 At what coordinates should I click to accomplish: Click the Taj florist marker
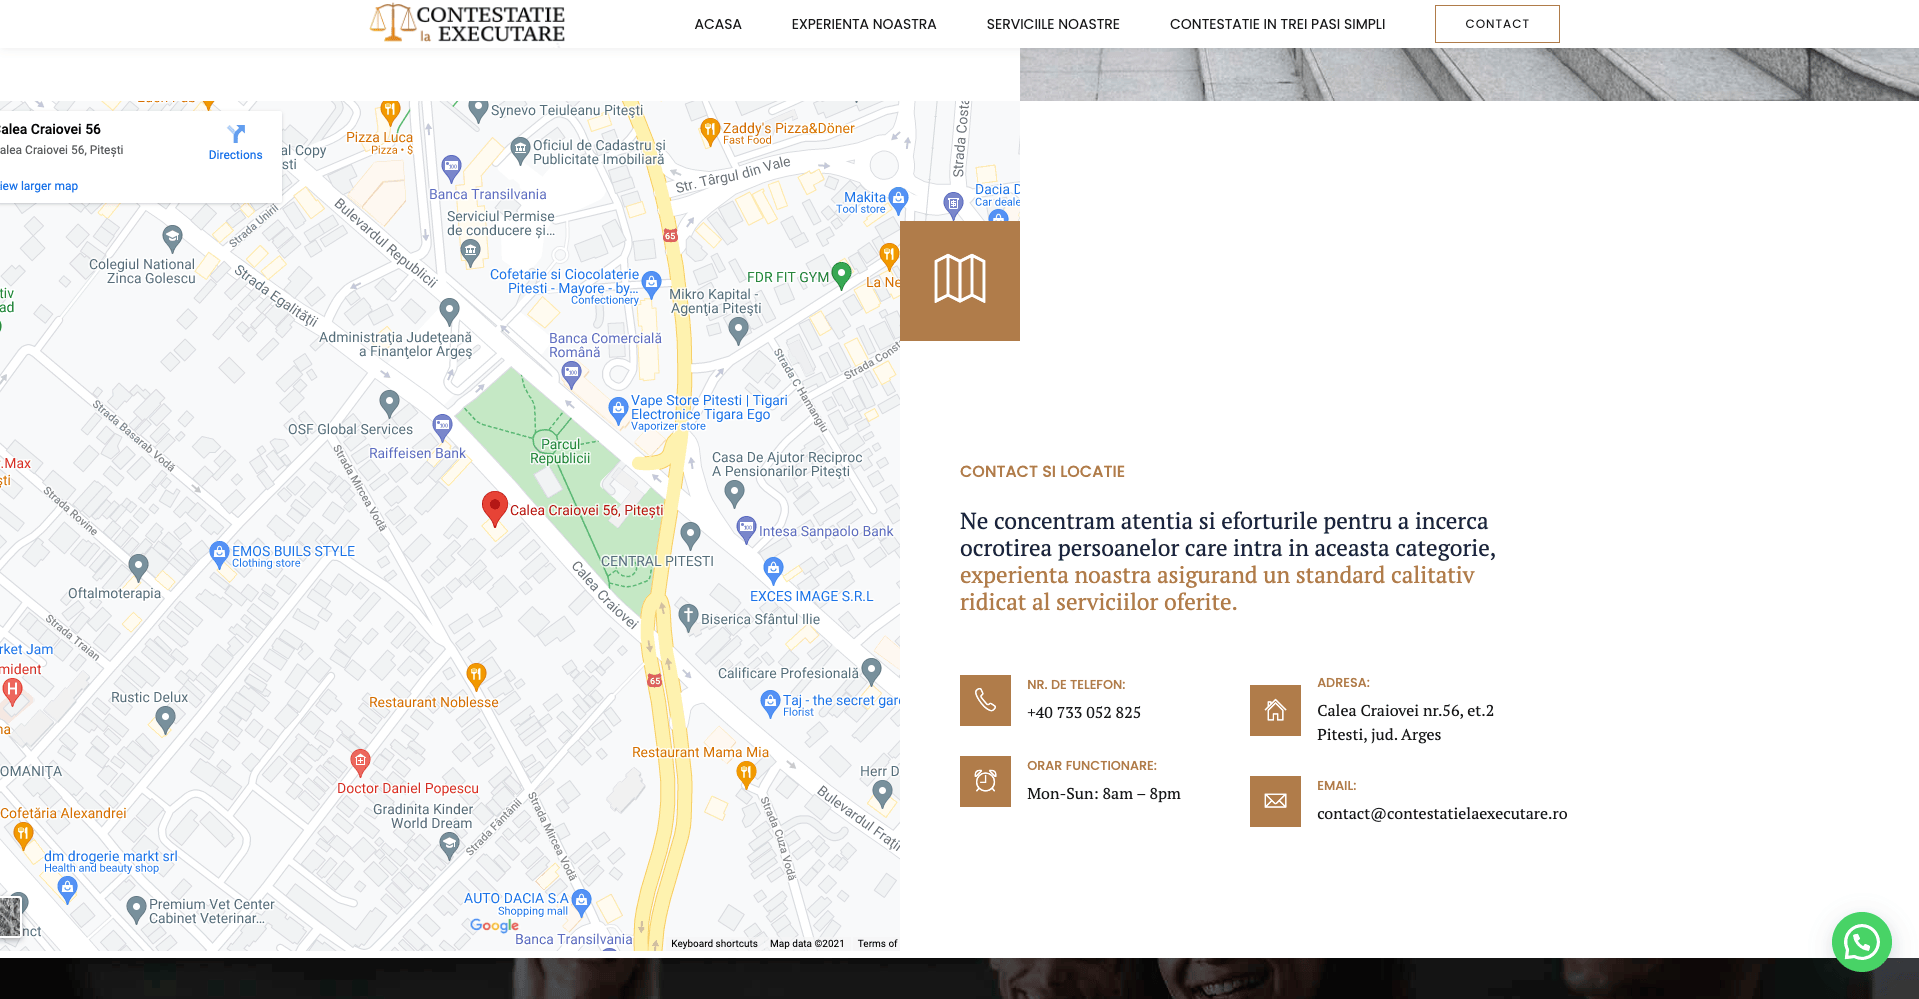pos(770,703)
